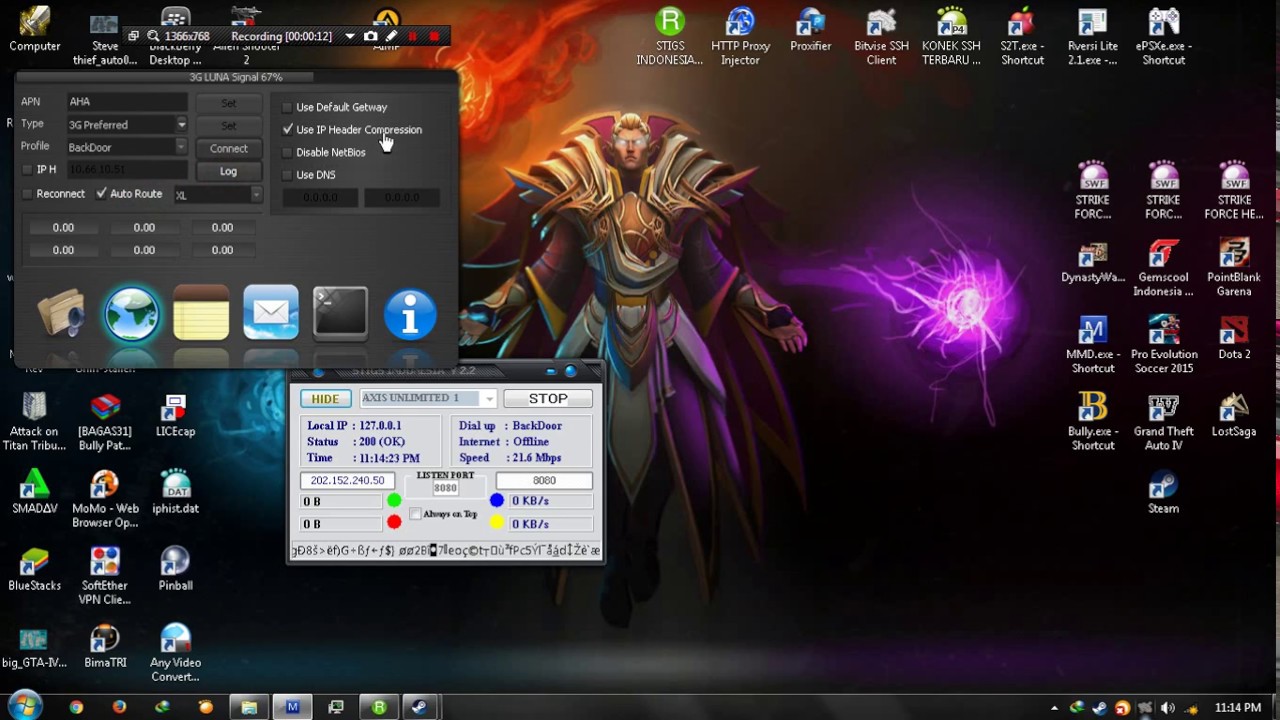
Task: Open AXIS UNLIMITED 1 server dropdown
Action: coord(488,399)
